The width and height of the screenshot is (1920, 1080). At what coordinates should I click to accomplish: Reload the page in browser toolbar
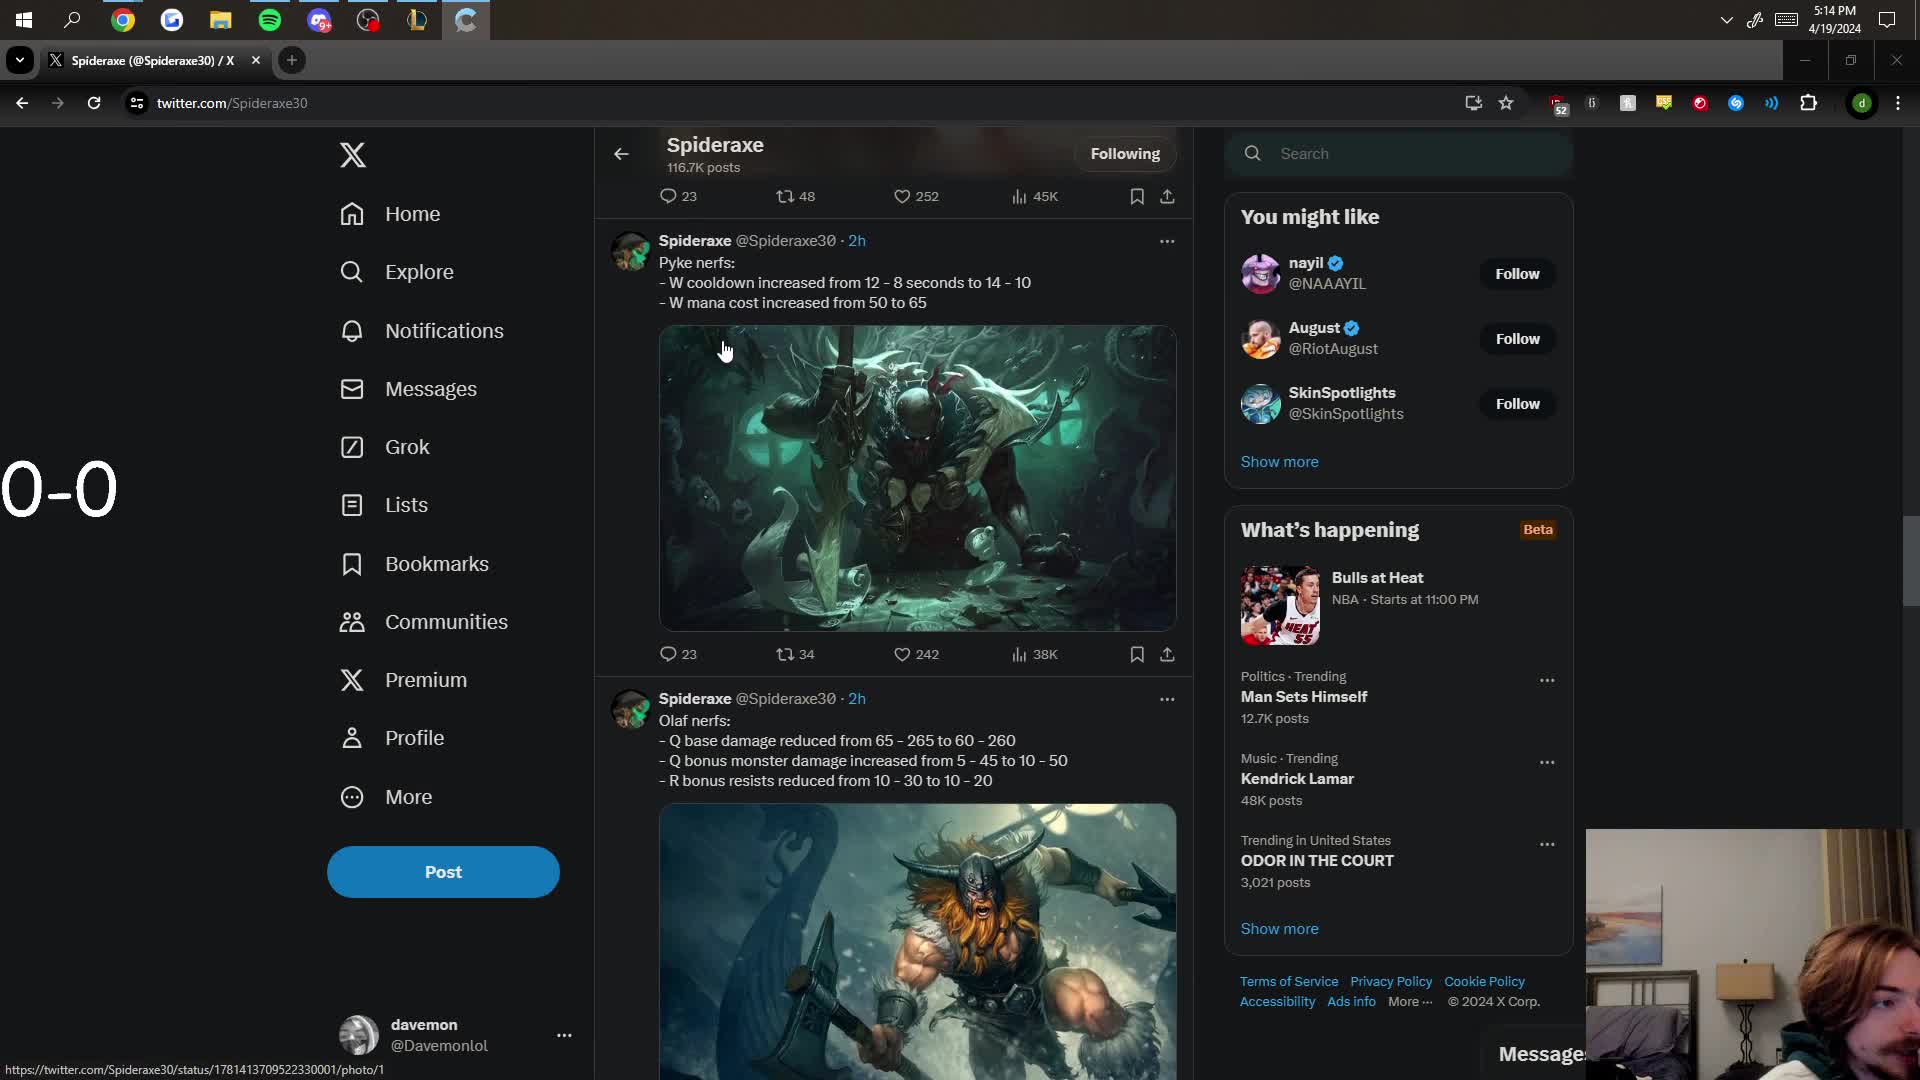[x=94, y=103]
